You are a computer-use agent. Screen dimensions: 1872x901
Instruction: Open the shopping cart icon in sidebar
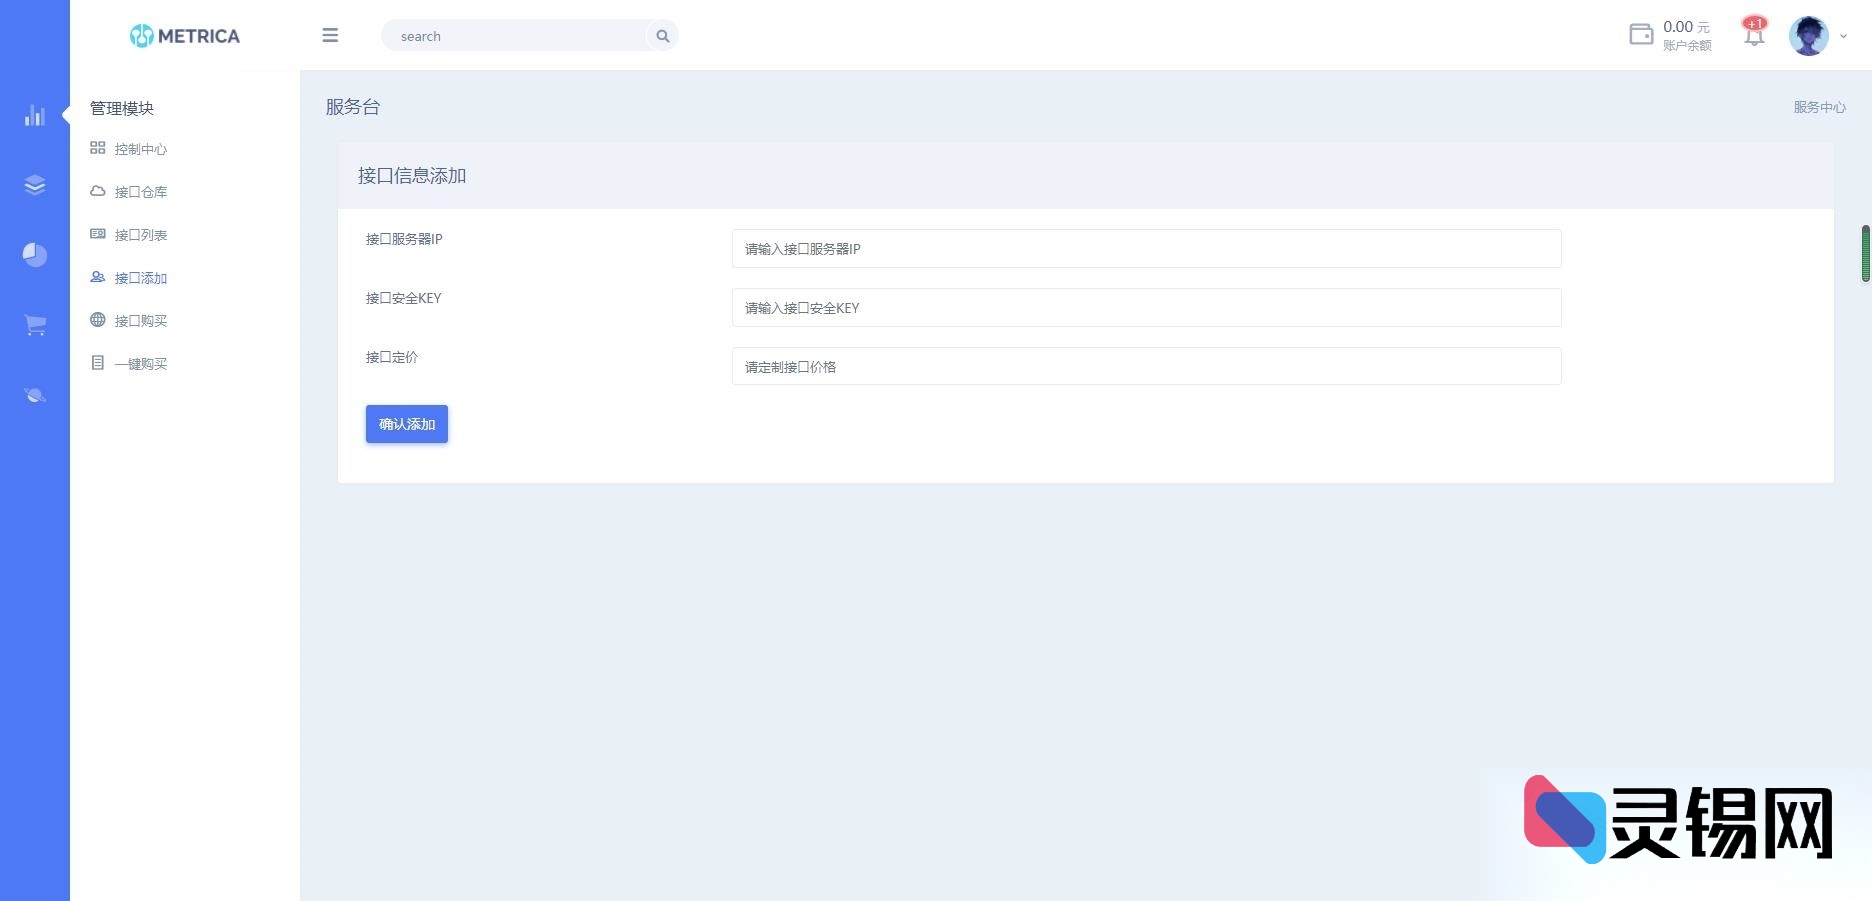pos(35,325)
